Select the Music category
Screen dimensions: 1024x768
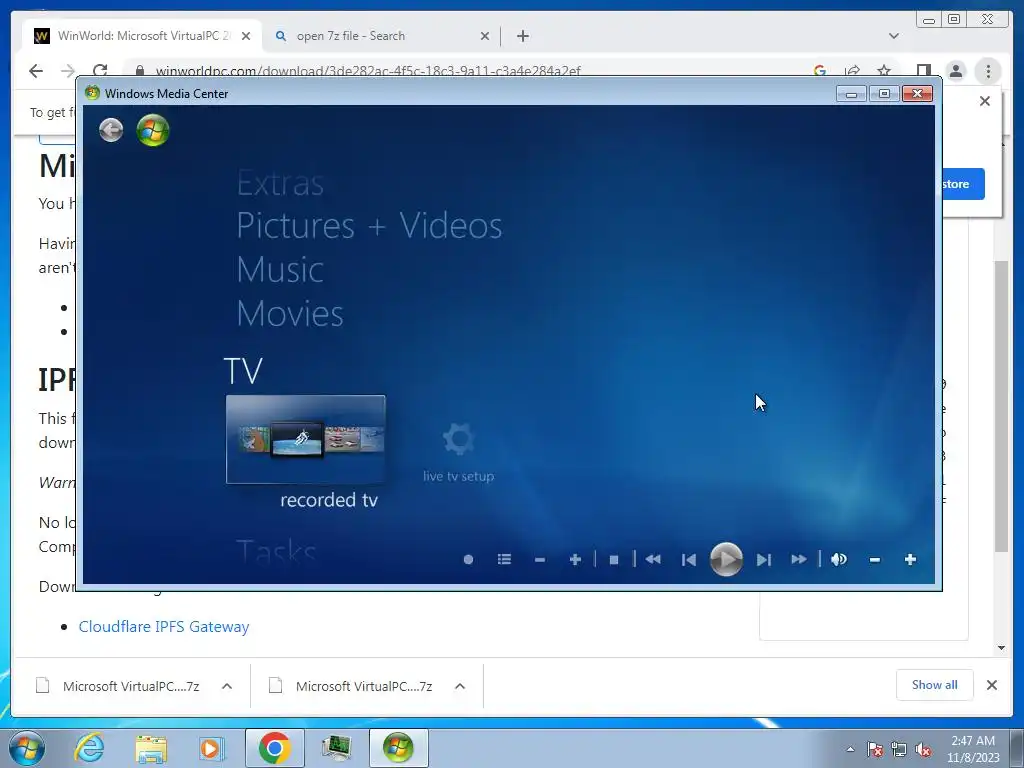pyautogui.click(x=280, y=270)
